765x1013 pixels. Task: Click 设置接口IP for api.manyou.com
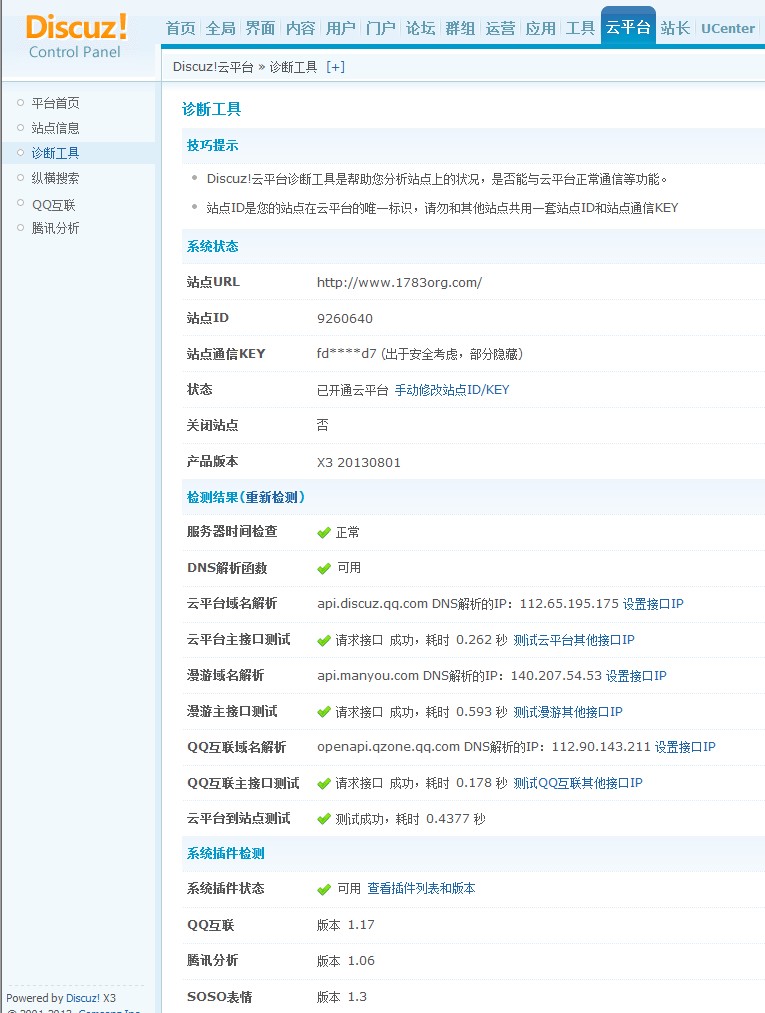pos(636,676)
